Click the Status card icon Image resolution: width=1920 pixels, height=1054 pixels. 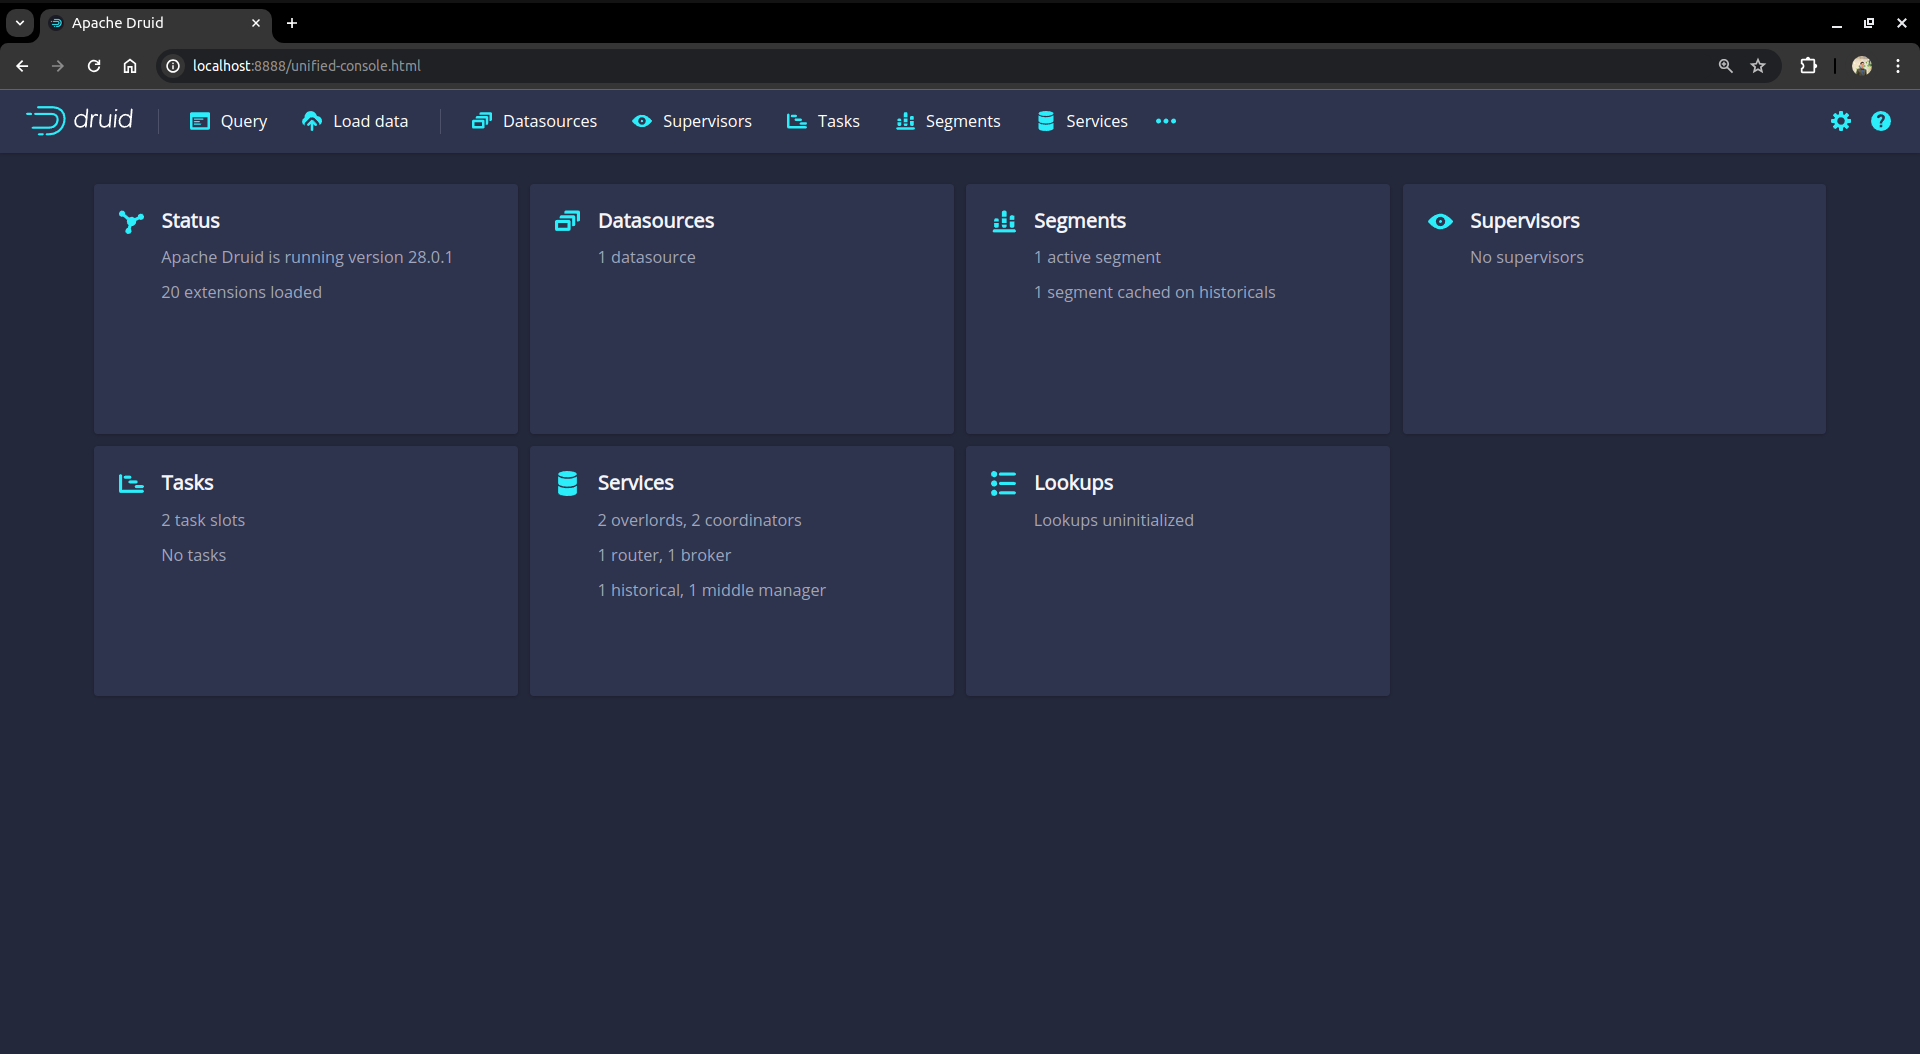(131, 221)
